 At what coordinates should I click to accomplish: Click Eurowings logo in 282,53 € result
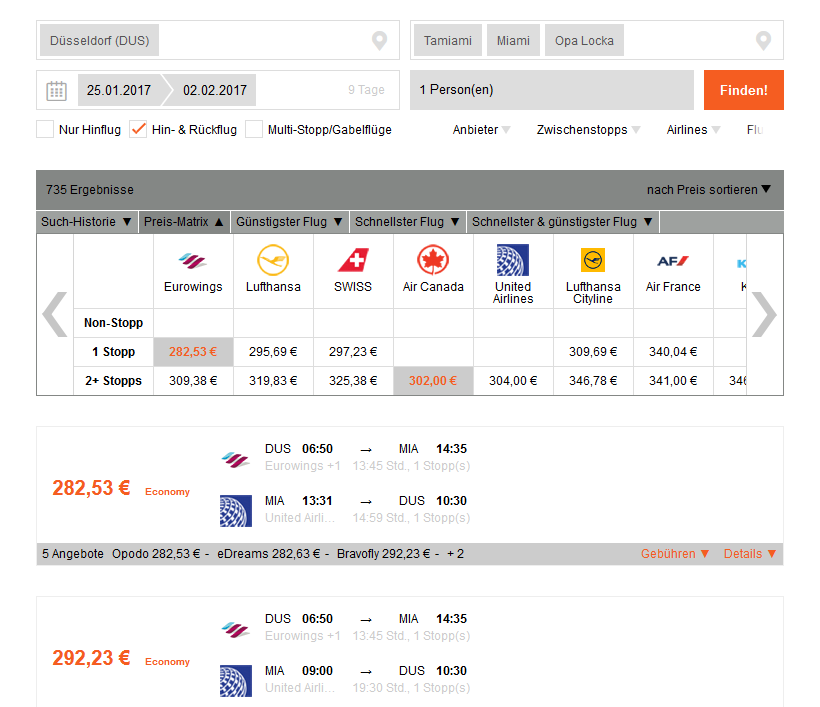click(235, 460)
